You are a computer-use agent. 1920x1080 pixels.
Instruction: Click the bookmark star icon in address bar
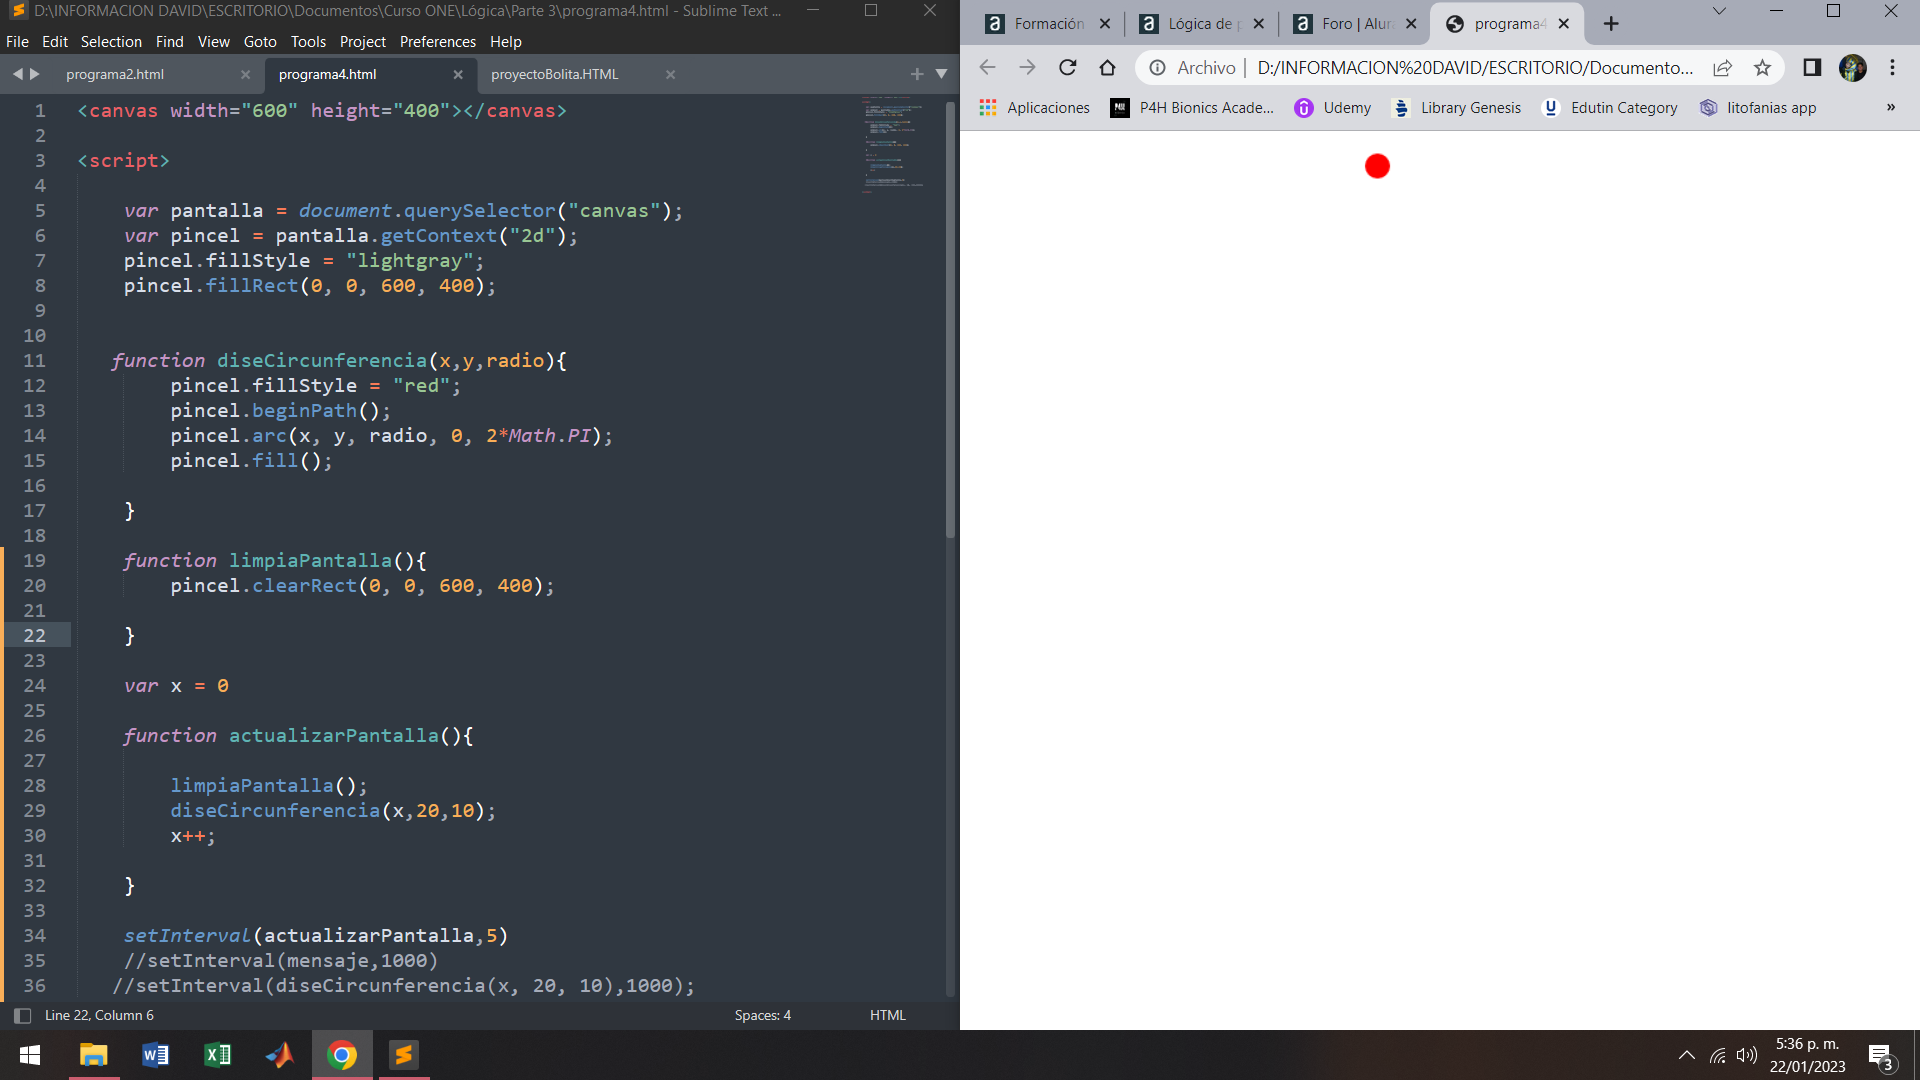pos(1766,69)
